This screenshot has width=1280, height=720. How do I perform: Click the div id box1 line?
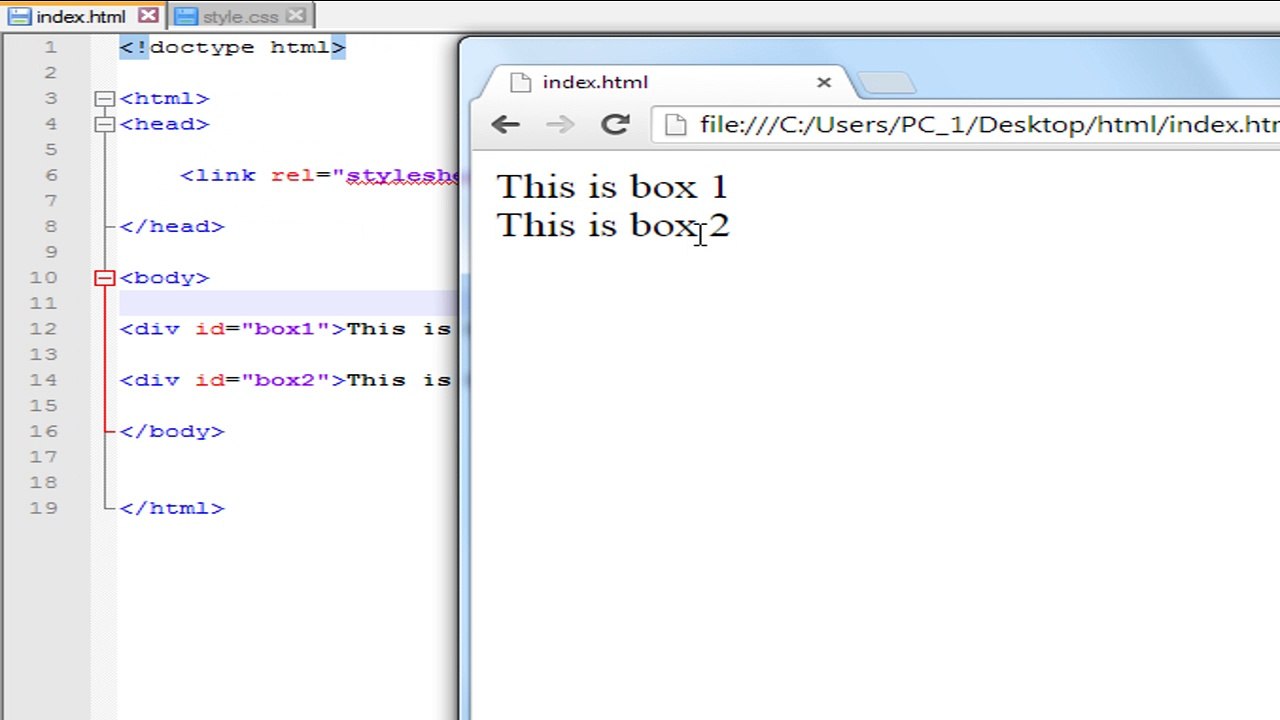click(x=286, y=329)
